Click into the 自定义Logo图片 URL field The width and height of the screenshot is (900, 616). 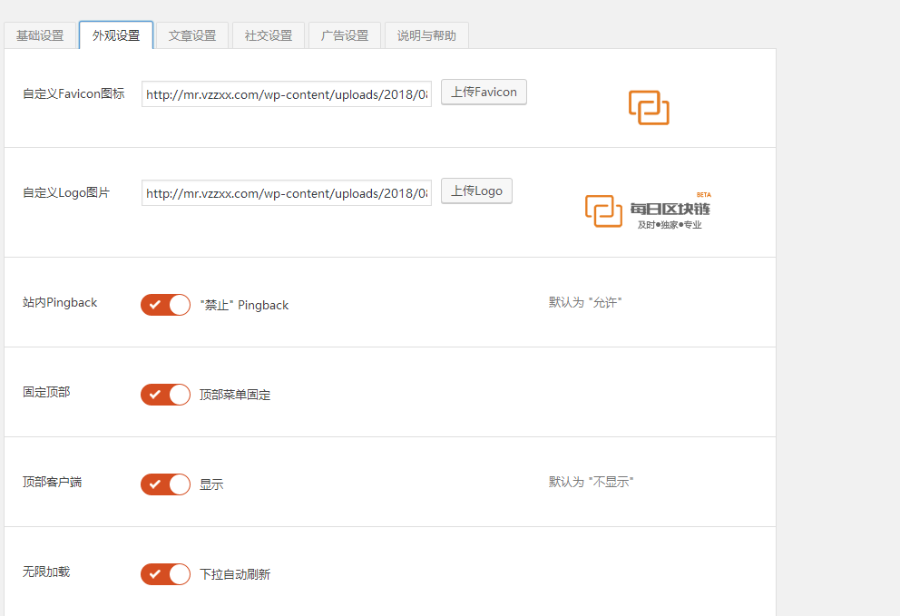(x=286, y=193)
